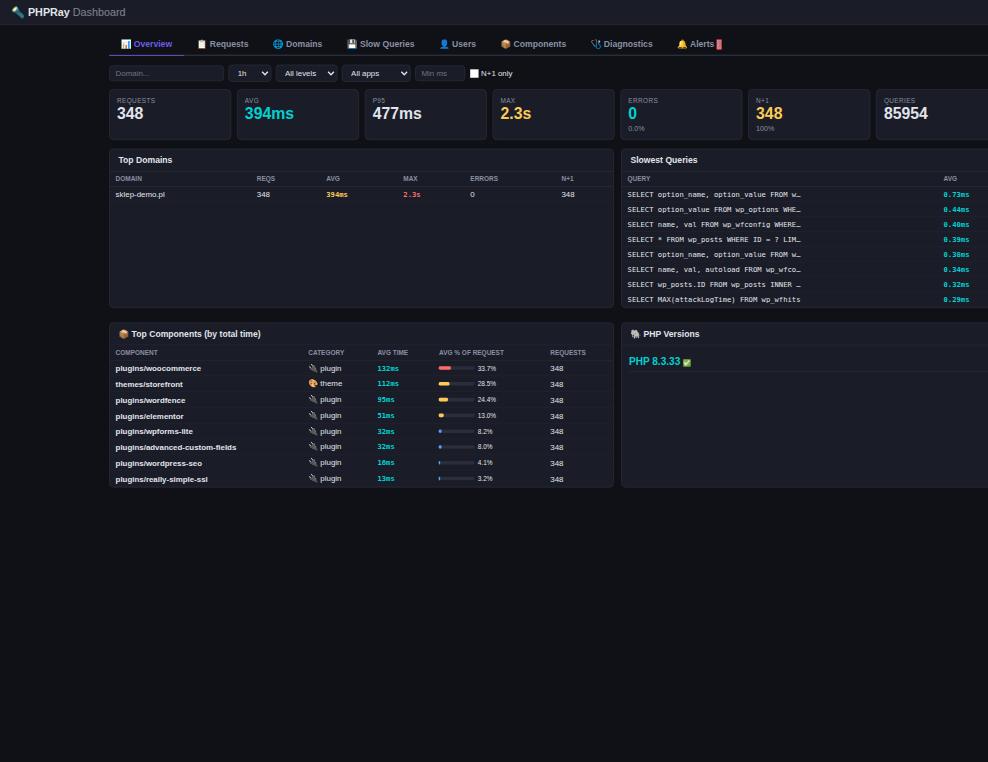This screenshot has height=762, width=988.
Task: Open the All apps dropdown
Action: pos(376,74)
